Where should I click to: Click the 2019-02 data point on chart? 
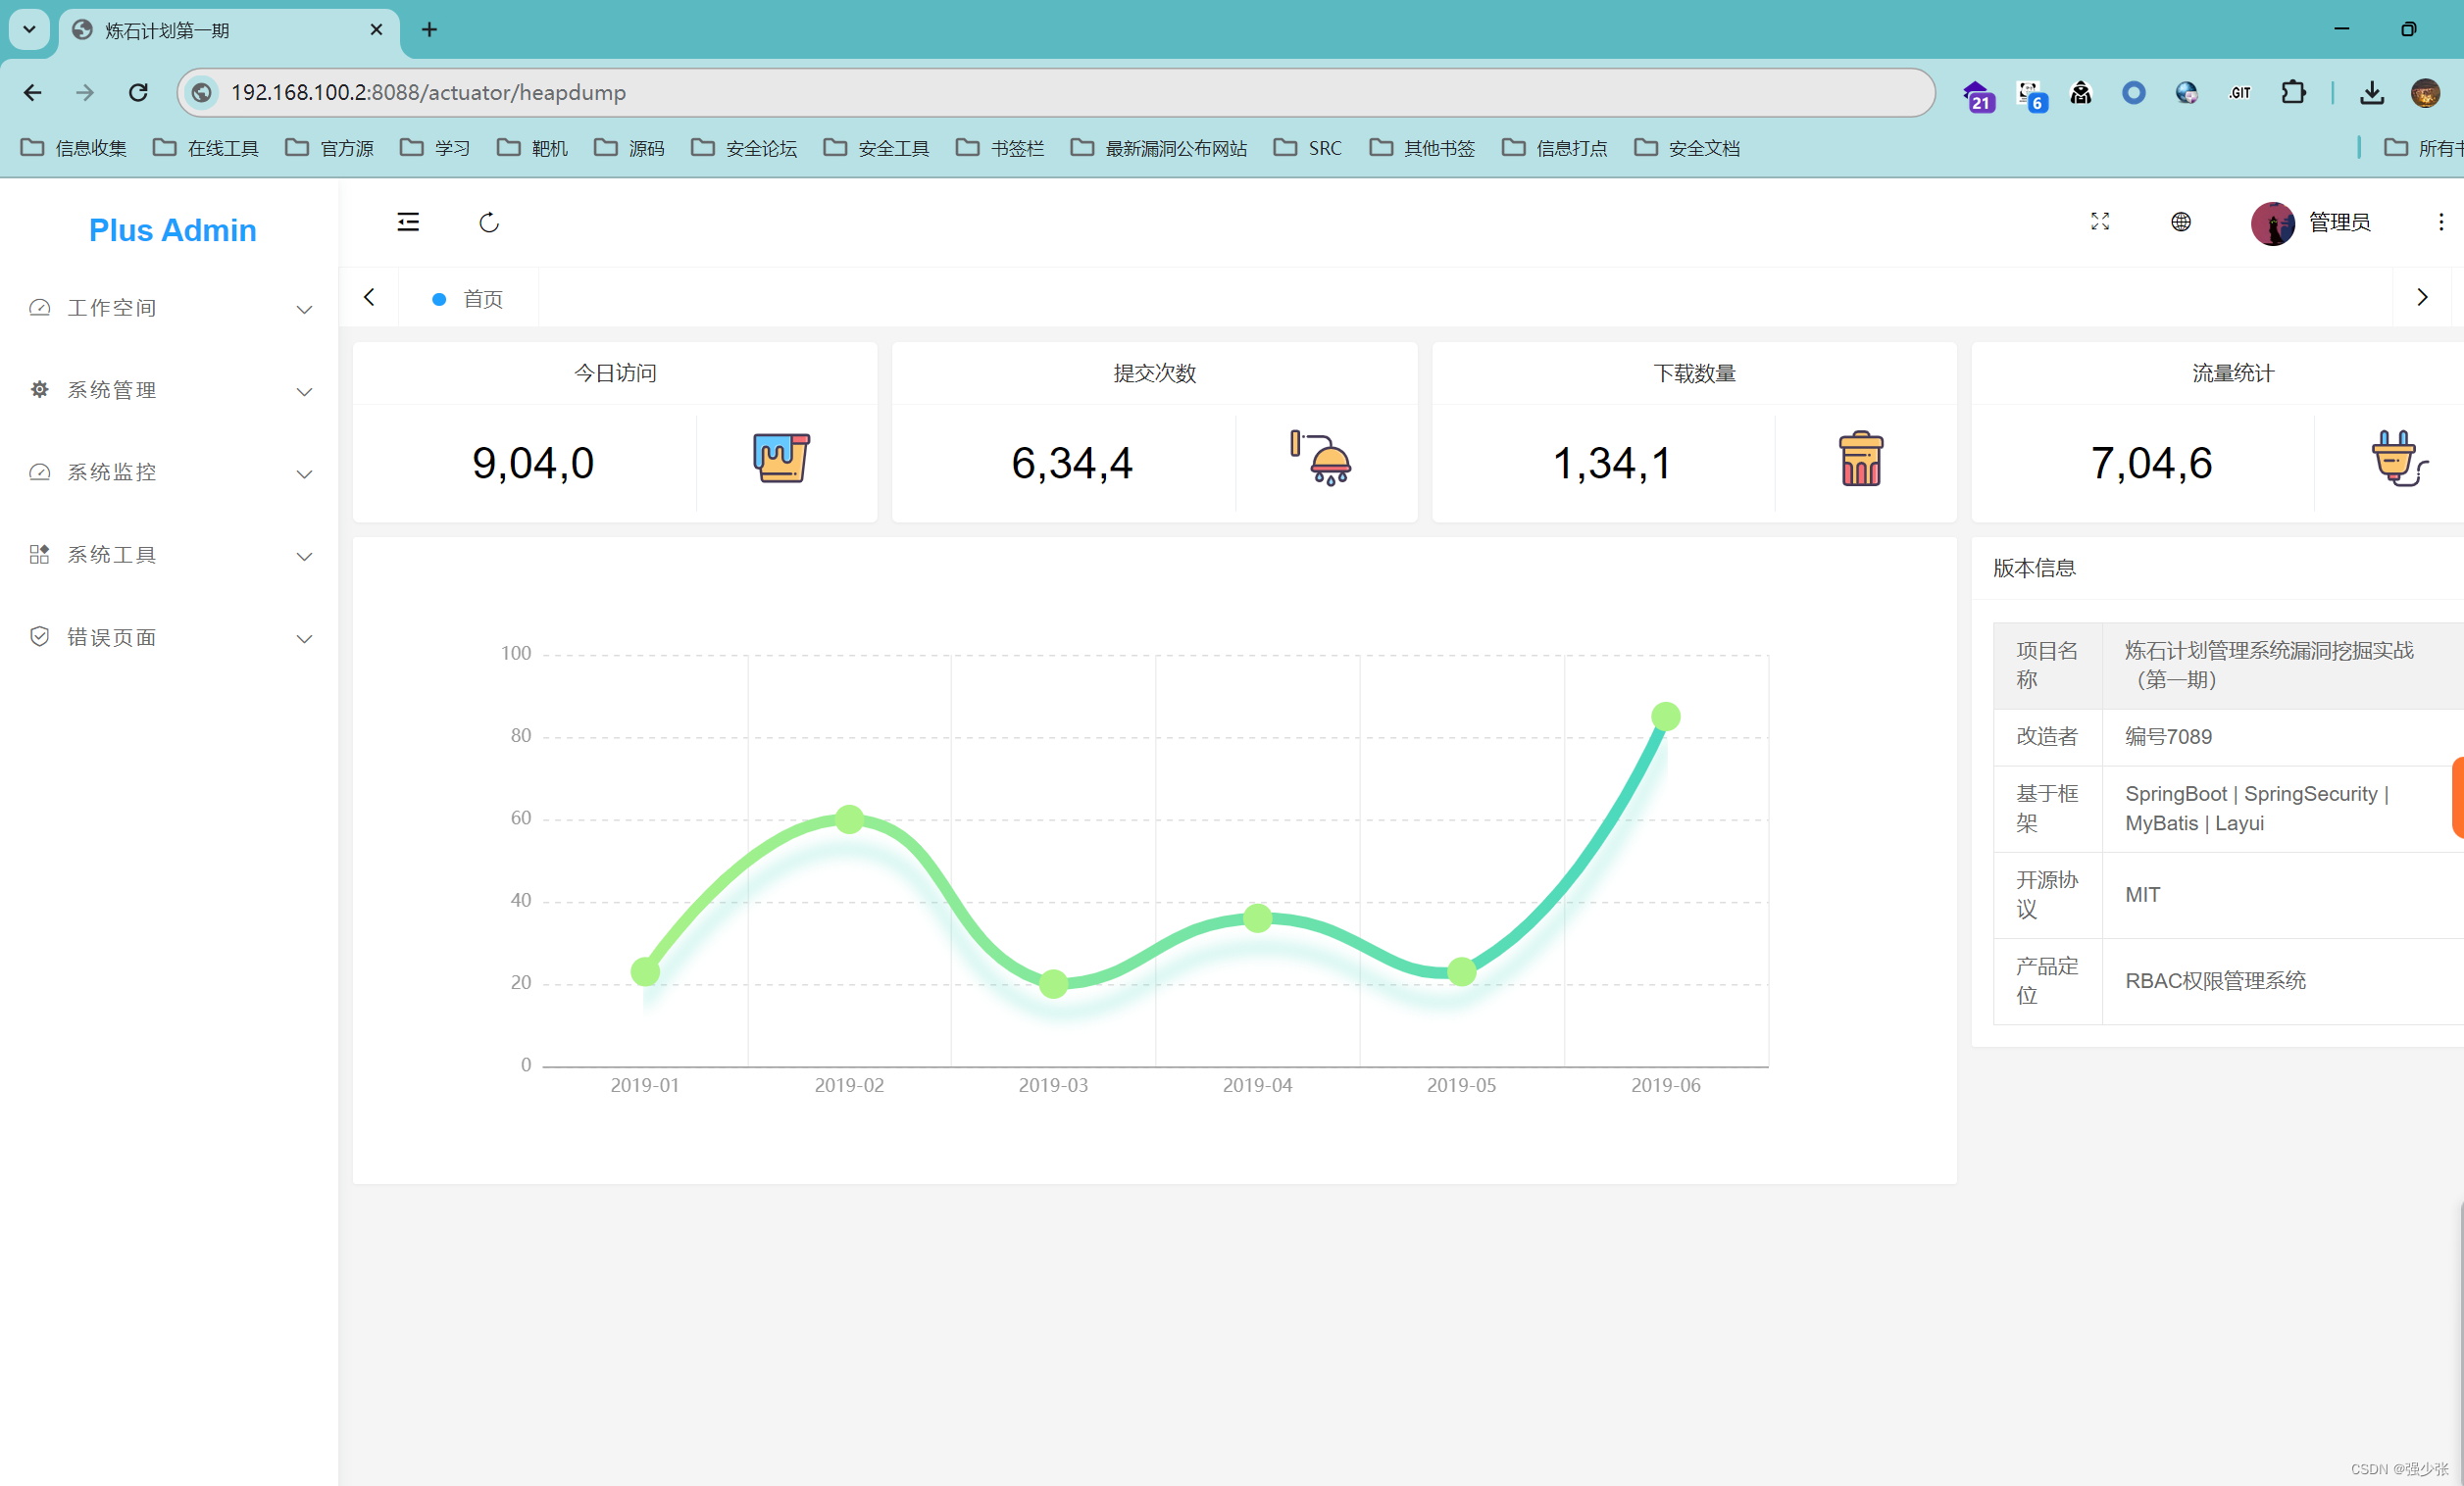[x=849, y=819]
